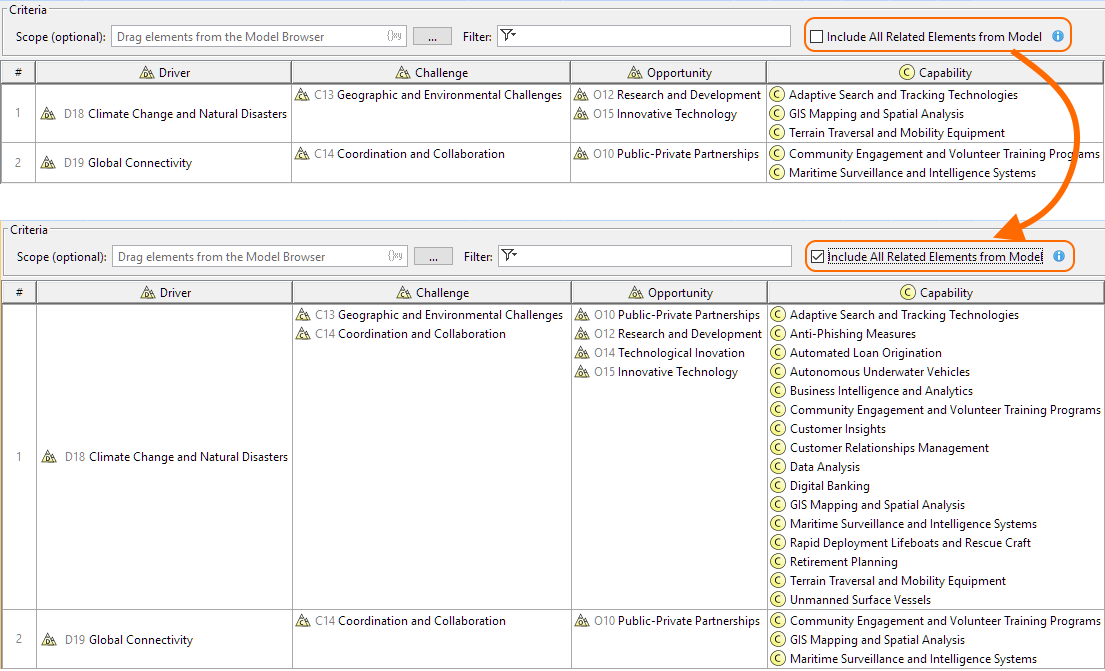Uncheck the ticked Include All Related Elements checkbox
This screenshot has width=1105, height=671.
pyautogui.click(x=818, y=257)
